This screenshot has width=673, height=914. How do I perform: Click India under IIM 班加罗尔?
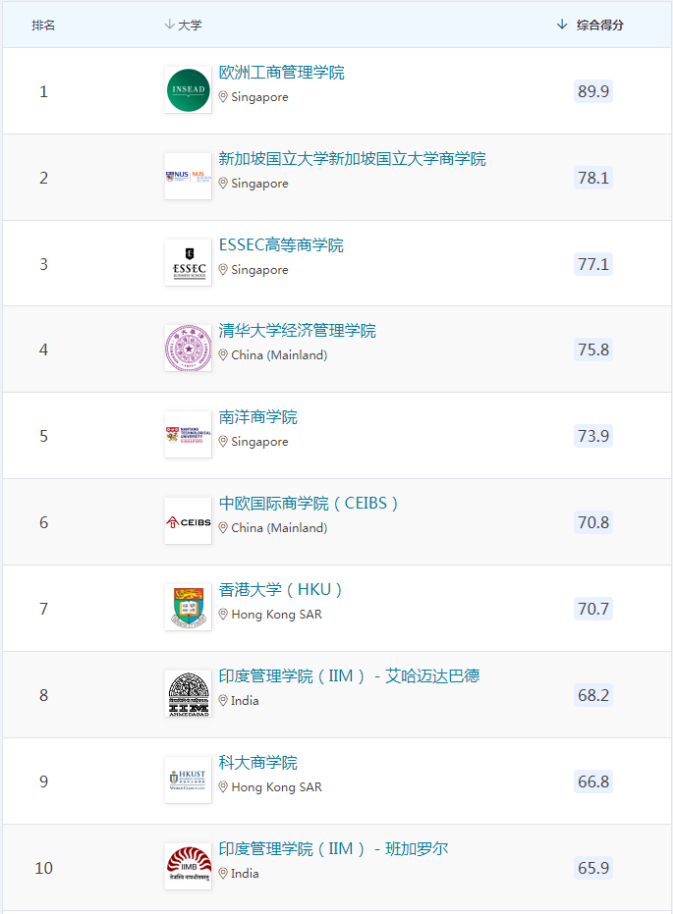pos(245,873)
